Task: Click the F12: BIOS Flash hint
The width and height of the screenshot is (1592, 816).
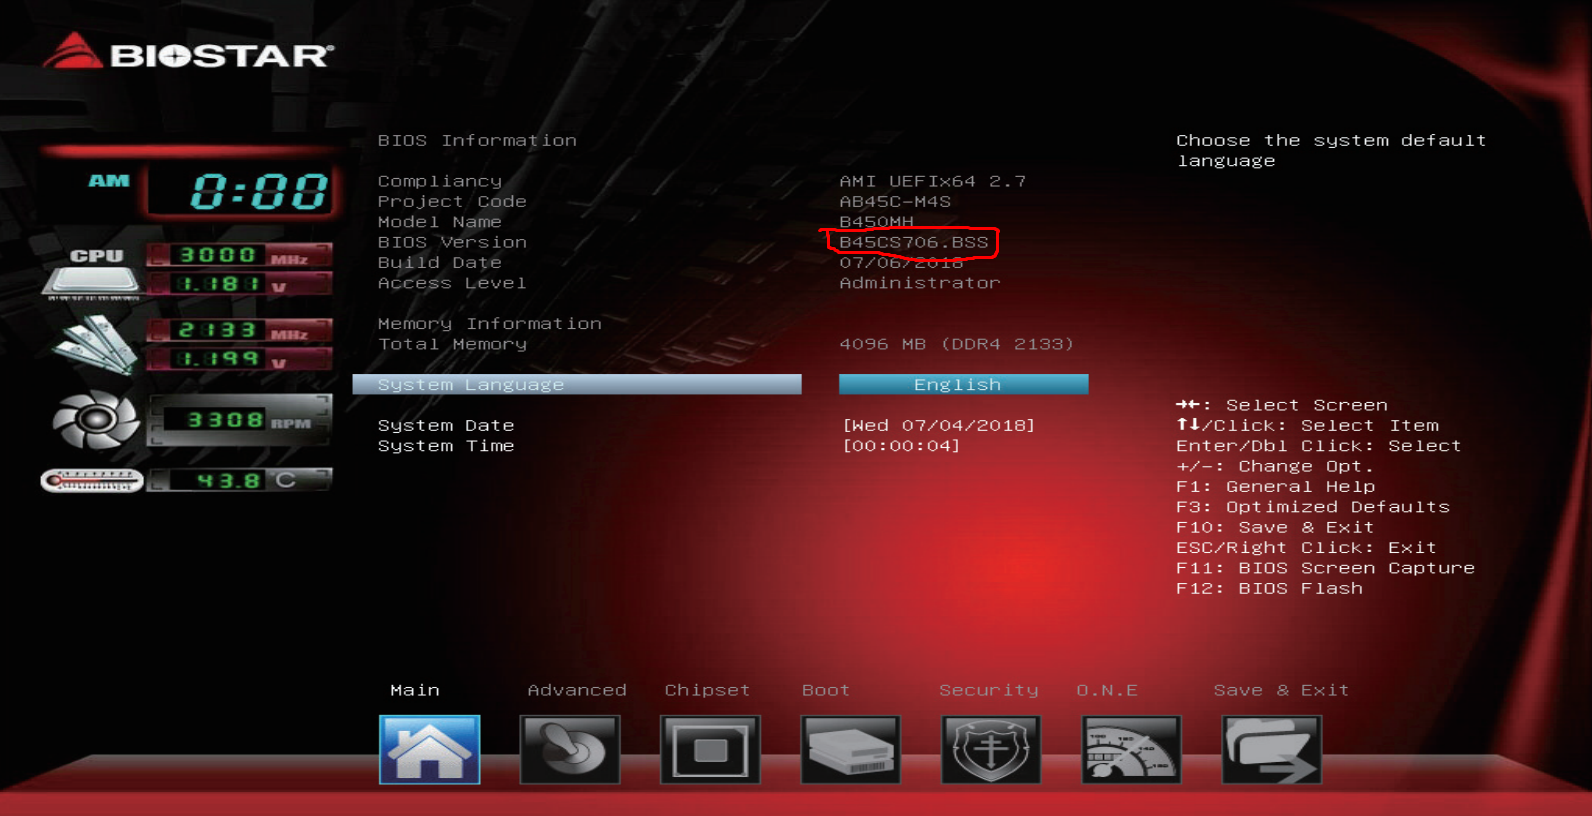Action: [x=1269, y=588]
